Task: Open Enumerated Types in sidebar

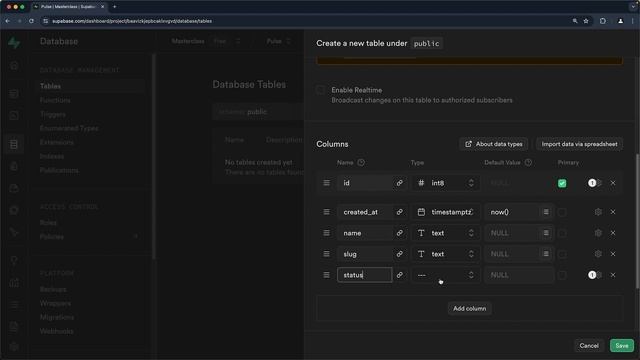Action: pyautogui.click(x=69, y=128)
